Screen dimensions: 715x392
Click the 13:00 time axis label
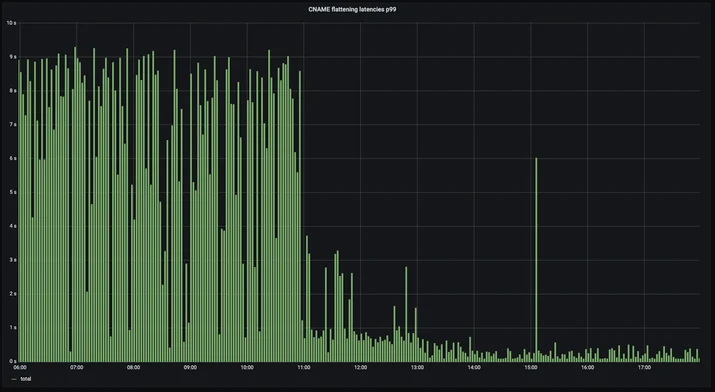click(x=417, y=367)
